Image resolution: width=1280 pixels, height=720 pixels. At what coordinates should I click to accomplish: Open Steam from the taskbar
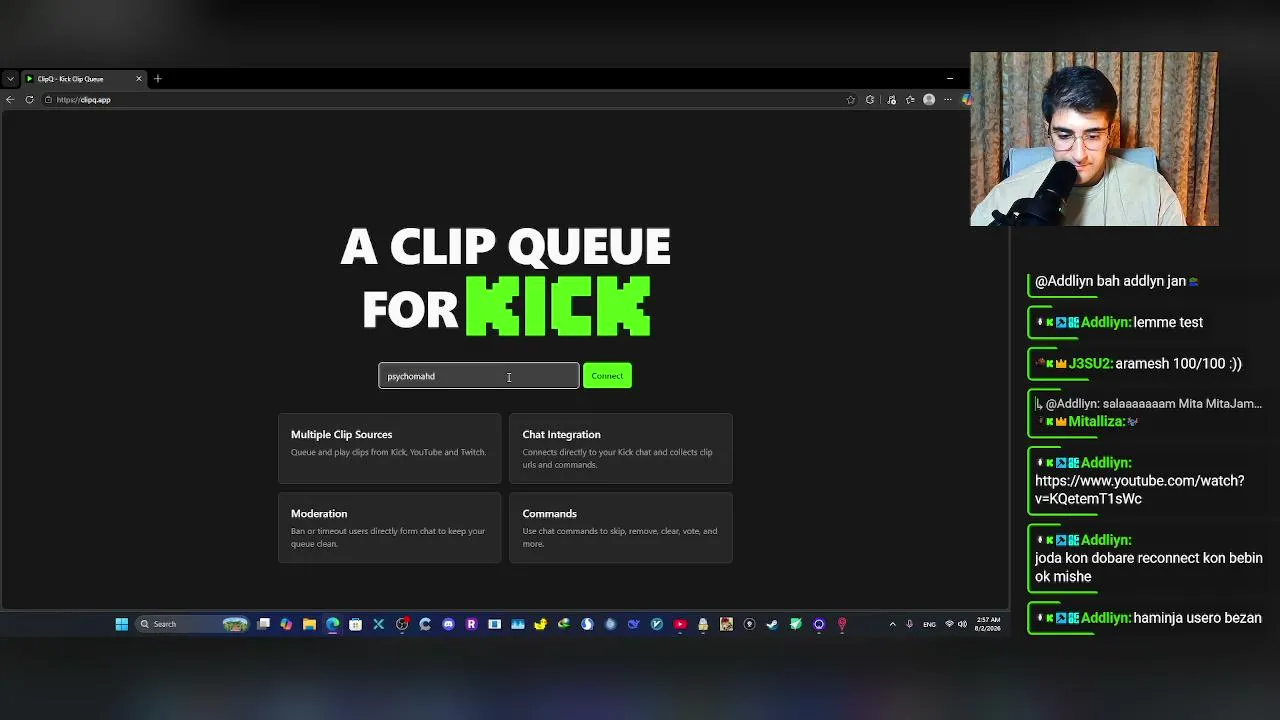point(772,624)
